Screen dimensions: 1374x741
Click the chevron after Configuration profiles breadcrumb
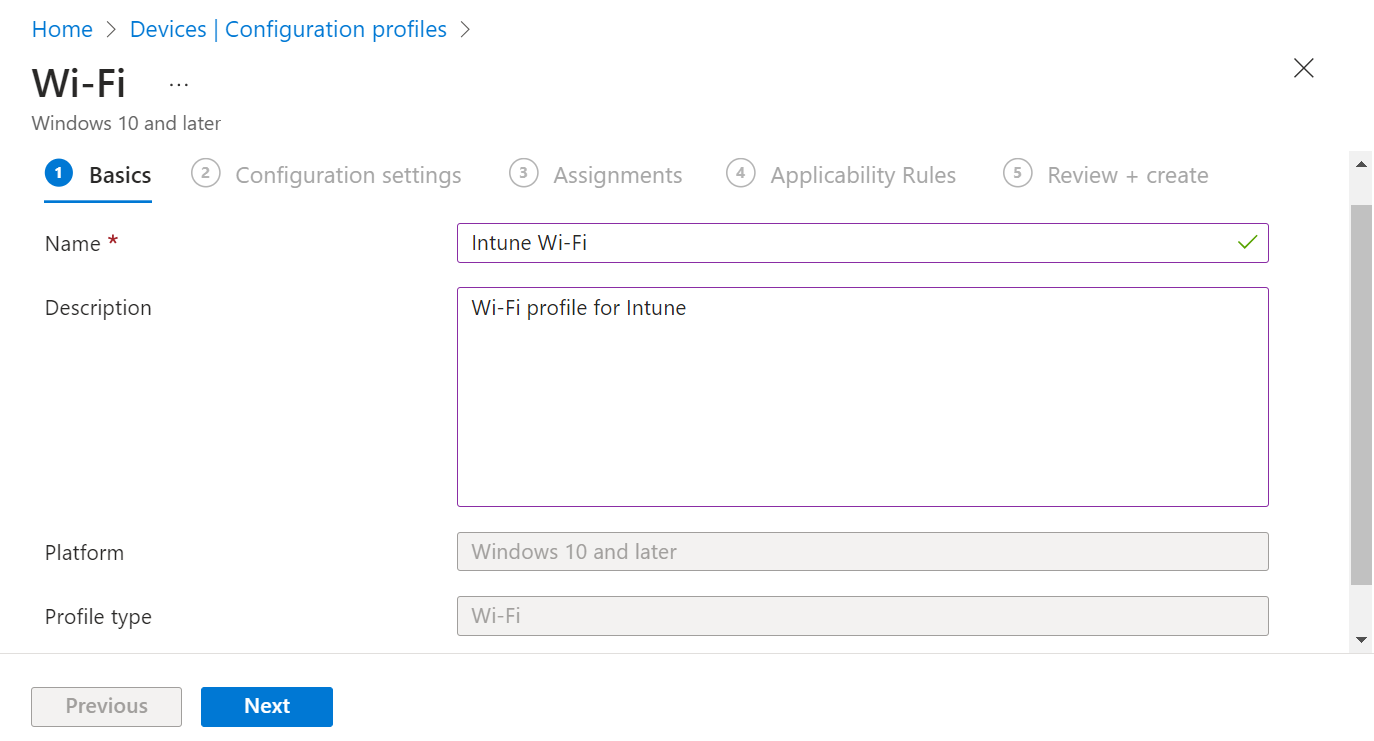click(x=465, y=30)
